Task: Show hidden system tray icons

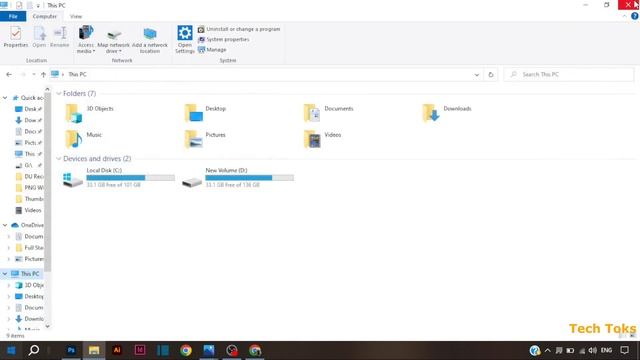Action: pyautogui.click(x=548, y=350)
